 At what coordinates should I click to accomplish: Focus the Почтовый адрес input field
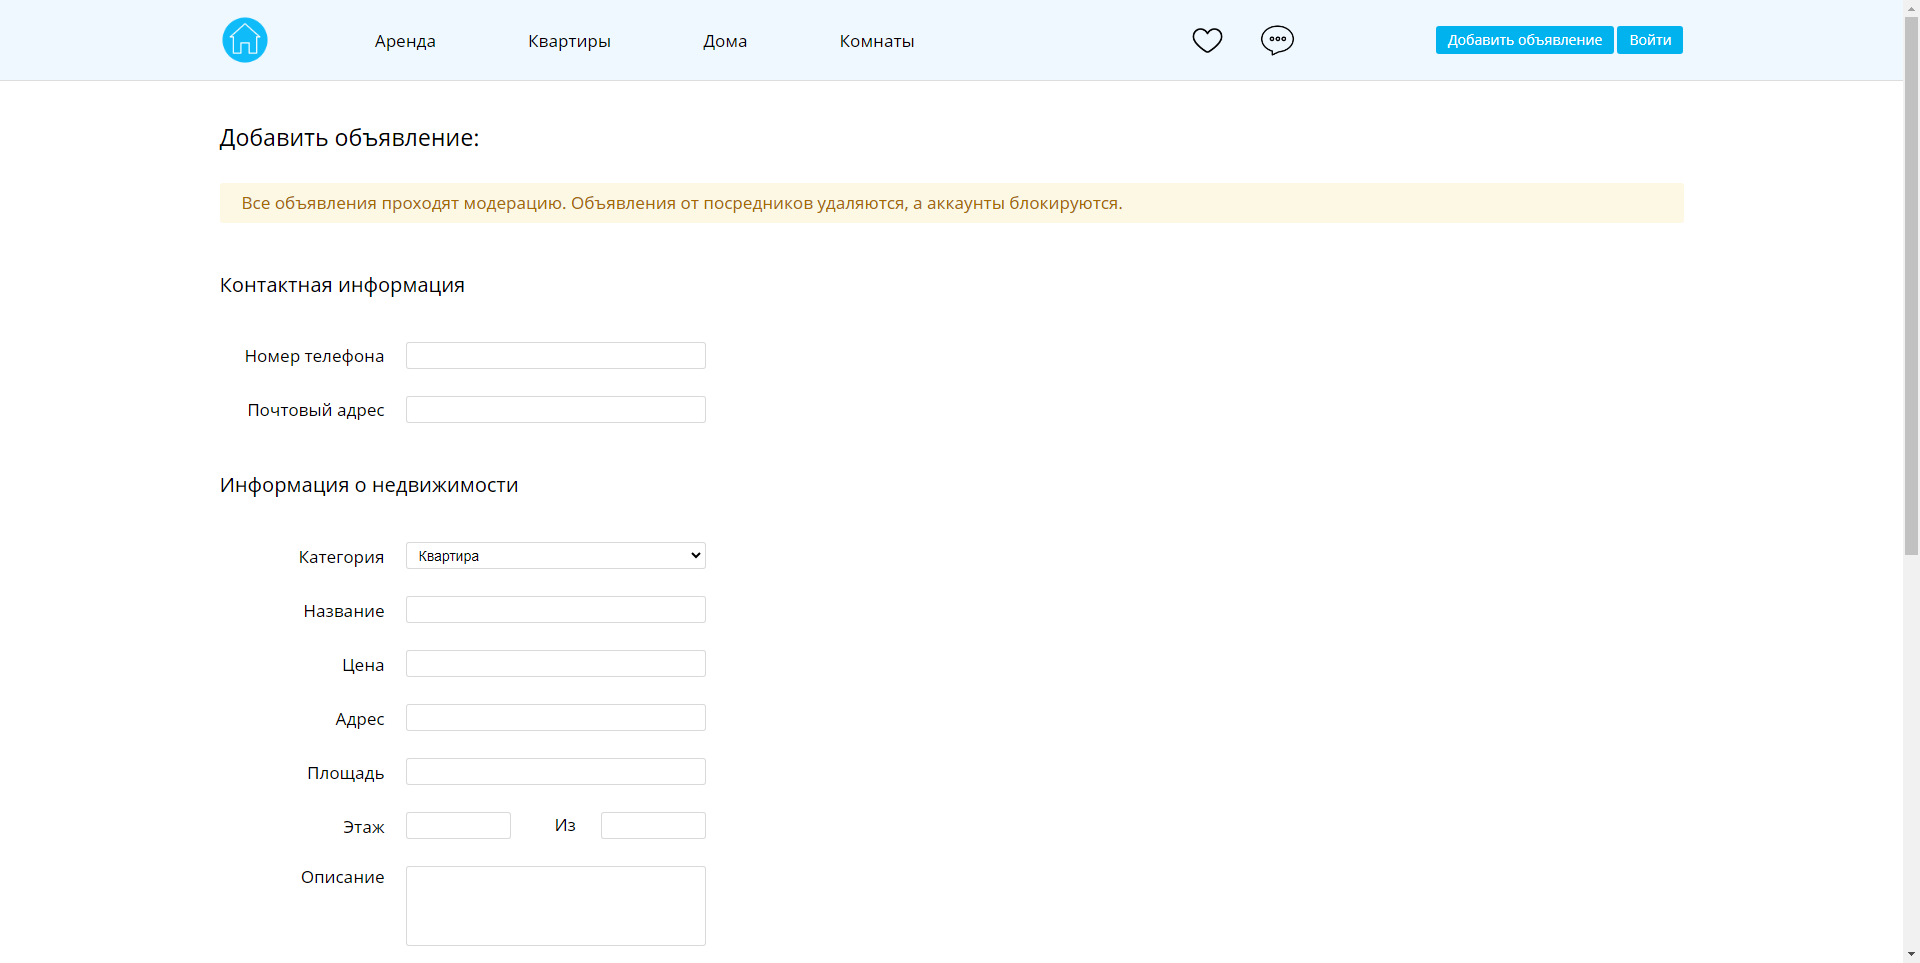point(556,410)
